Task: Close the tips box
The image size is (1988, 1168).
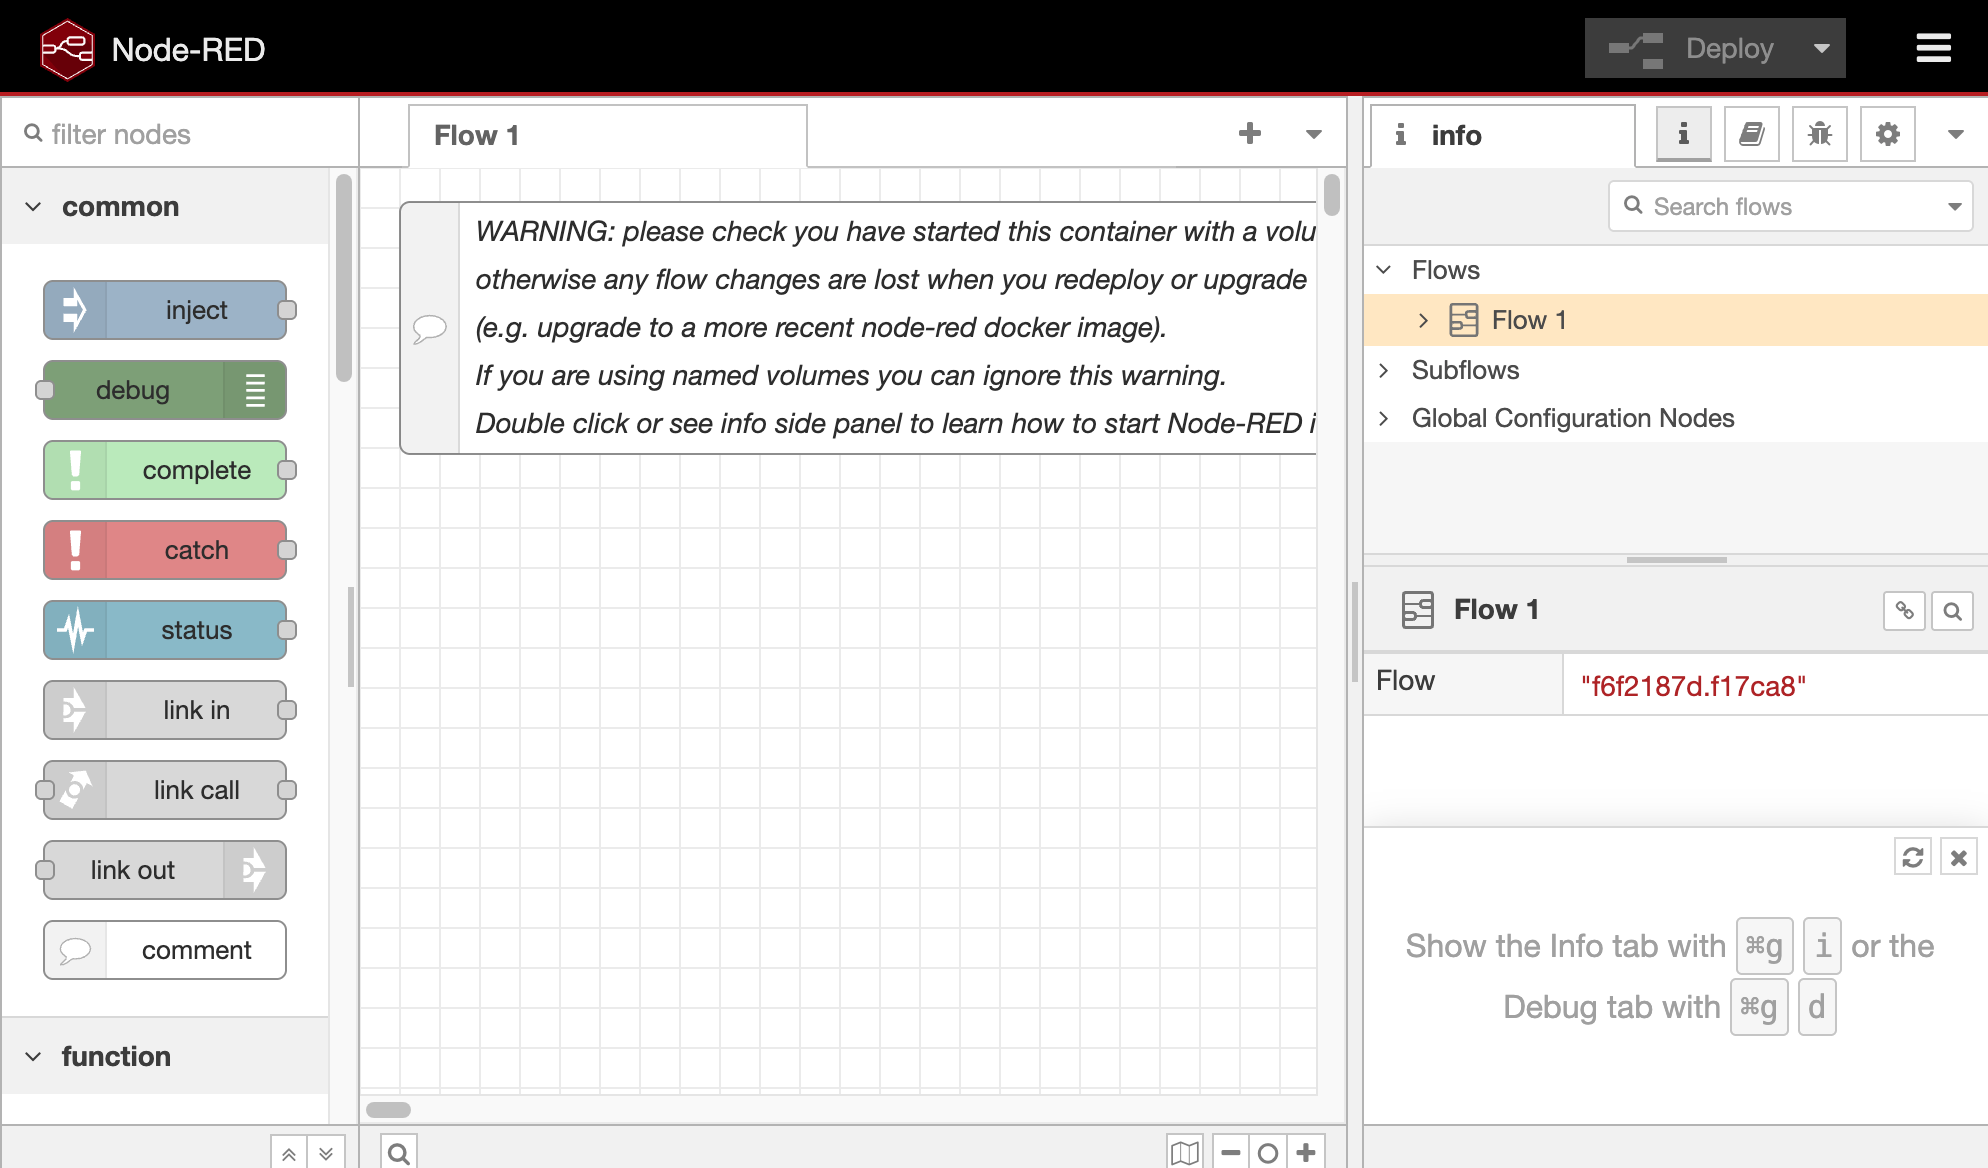Action: point(1958,857)
